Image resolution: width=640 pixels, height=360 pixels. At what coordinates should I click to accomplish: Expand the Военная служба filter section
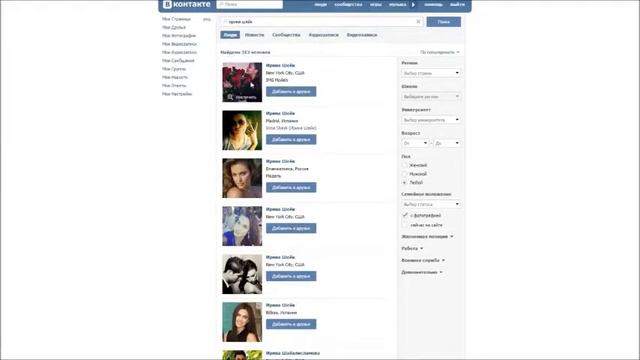pos(423,260)
